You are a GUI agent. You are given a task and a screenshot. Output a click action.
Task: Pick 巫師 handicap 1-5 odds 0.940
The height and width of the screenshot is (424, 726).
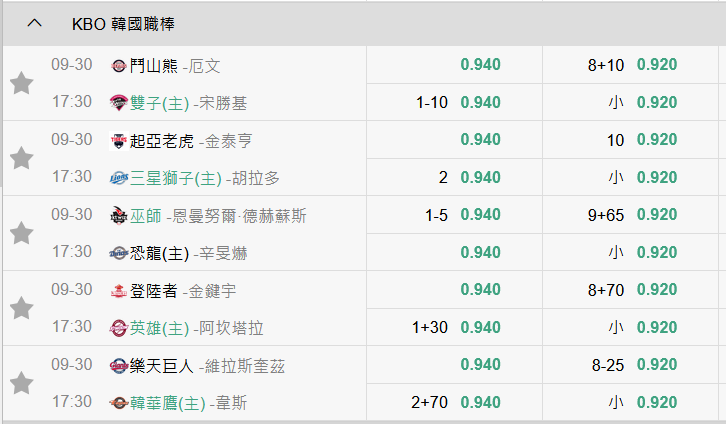pos(480,215)
